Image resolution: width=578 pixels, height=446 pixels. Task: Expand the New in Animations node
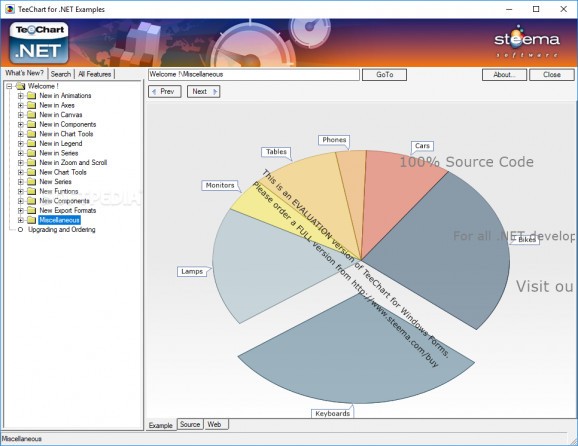[21, 96]
